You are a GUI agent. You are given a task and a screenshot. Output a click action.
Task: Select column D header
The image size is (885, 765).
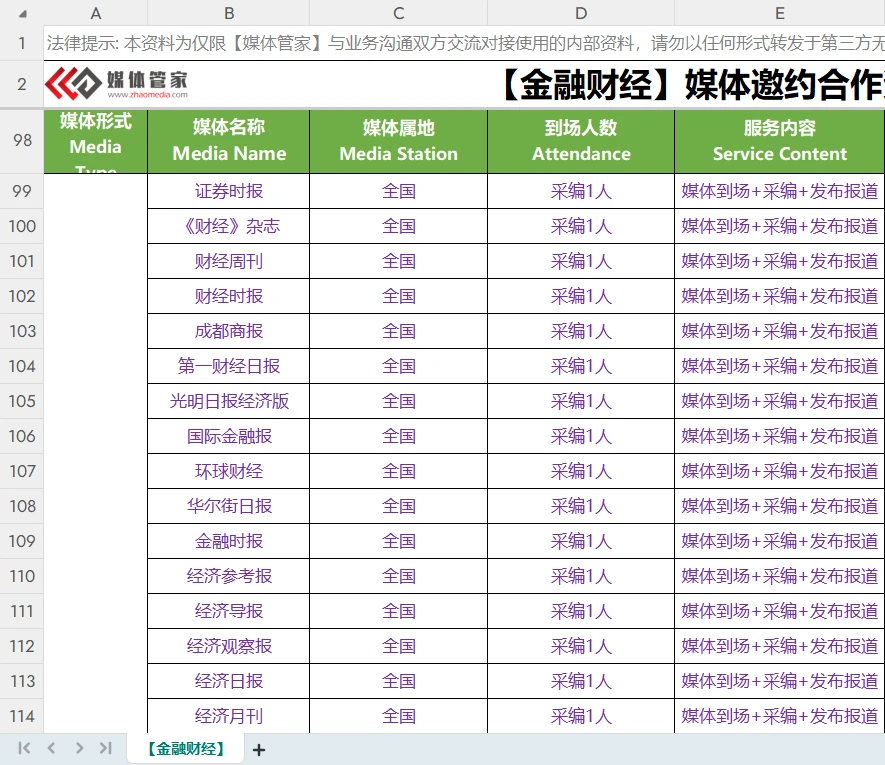(x=581, y=13)
